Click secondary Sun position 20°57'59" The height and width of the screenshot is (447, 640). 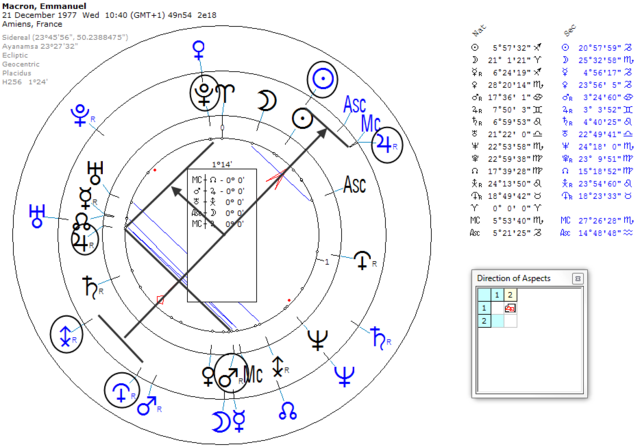[x=600, y=48]
